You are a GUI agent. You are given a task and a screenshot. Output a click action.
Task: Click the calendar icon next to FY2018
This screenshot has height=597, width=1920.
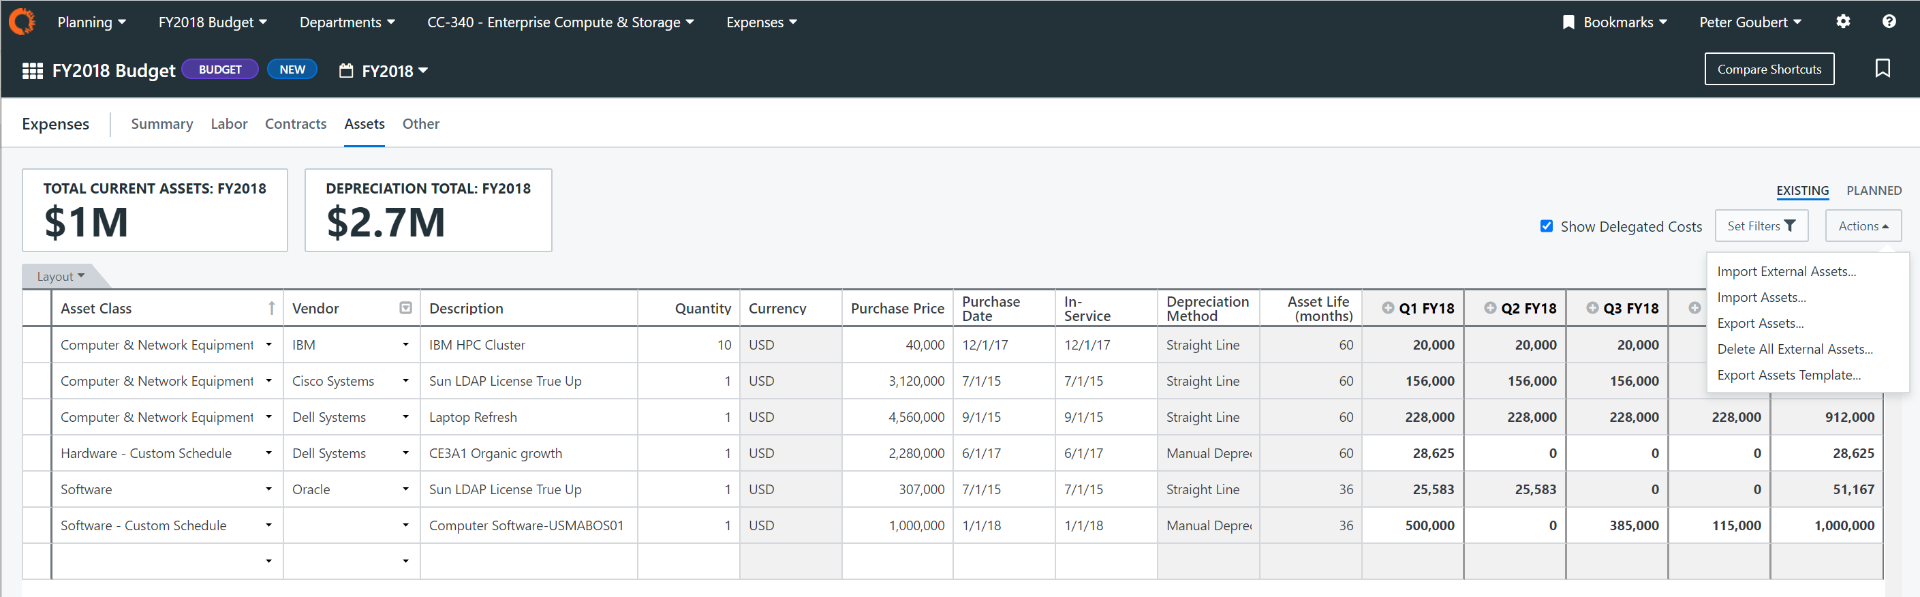tap(346, 71)
